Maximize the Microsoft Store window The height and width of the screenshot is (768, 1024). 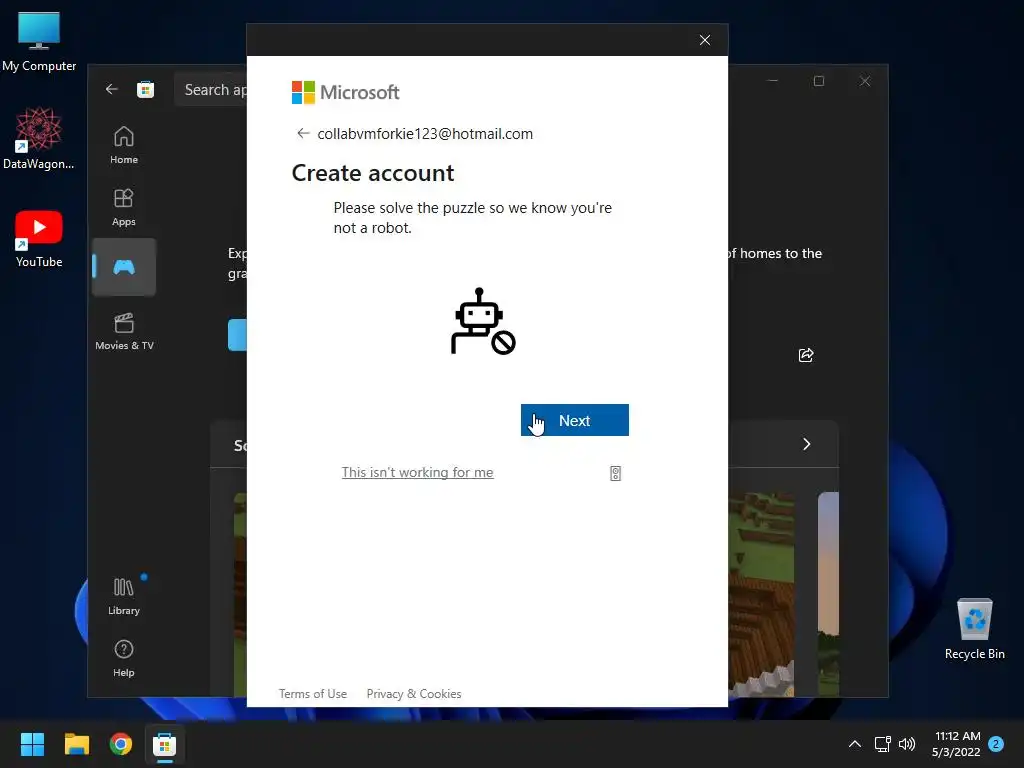819,81
